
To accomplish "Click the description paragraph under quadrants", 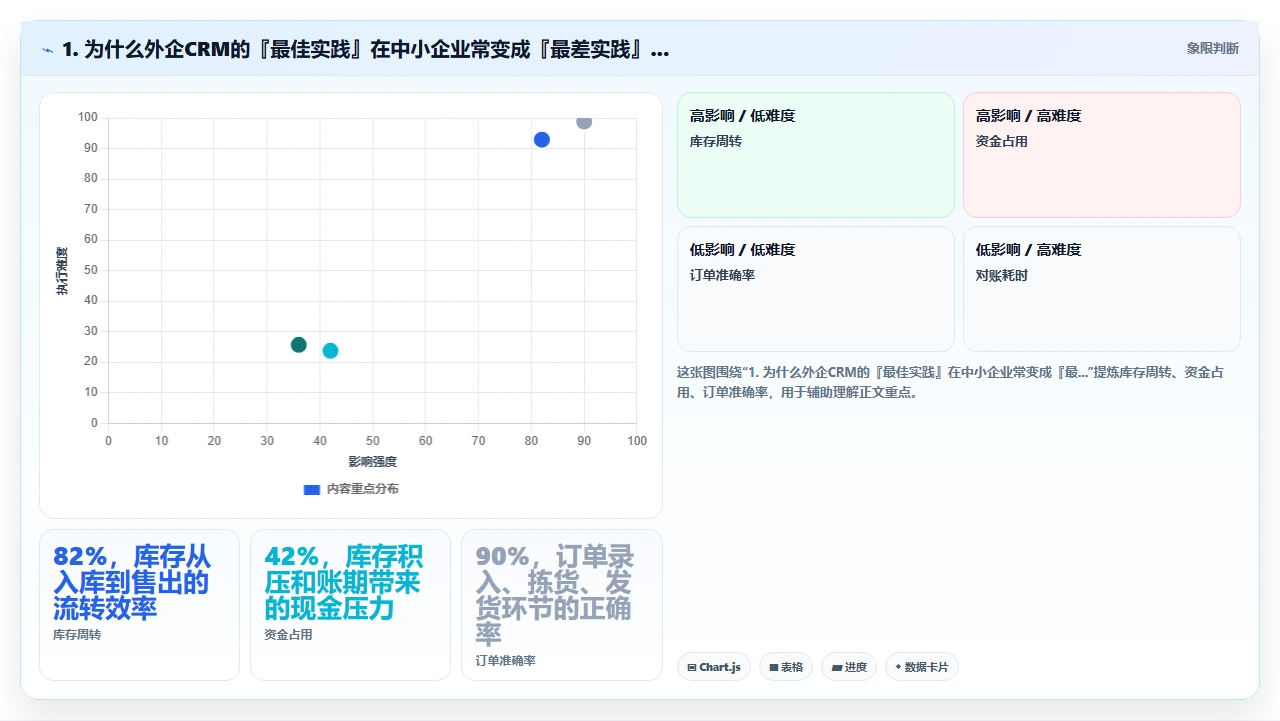I will (x=950, y=382).
